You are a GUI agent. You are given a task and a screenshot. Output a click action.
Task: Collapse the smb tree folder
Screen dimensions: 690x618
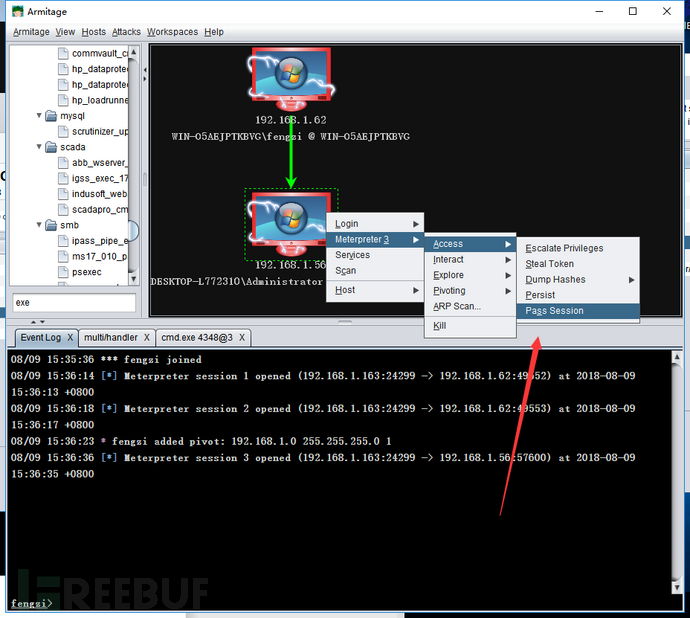coord(39,225)
